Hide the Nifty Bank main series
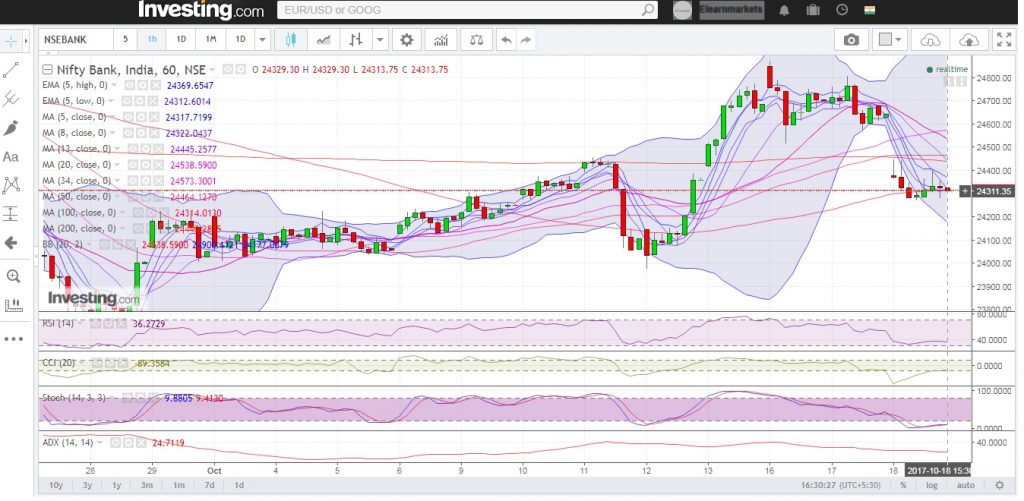This screenshot has height=501, width=1024. click(x=228, y=70)
